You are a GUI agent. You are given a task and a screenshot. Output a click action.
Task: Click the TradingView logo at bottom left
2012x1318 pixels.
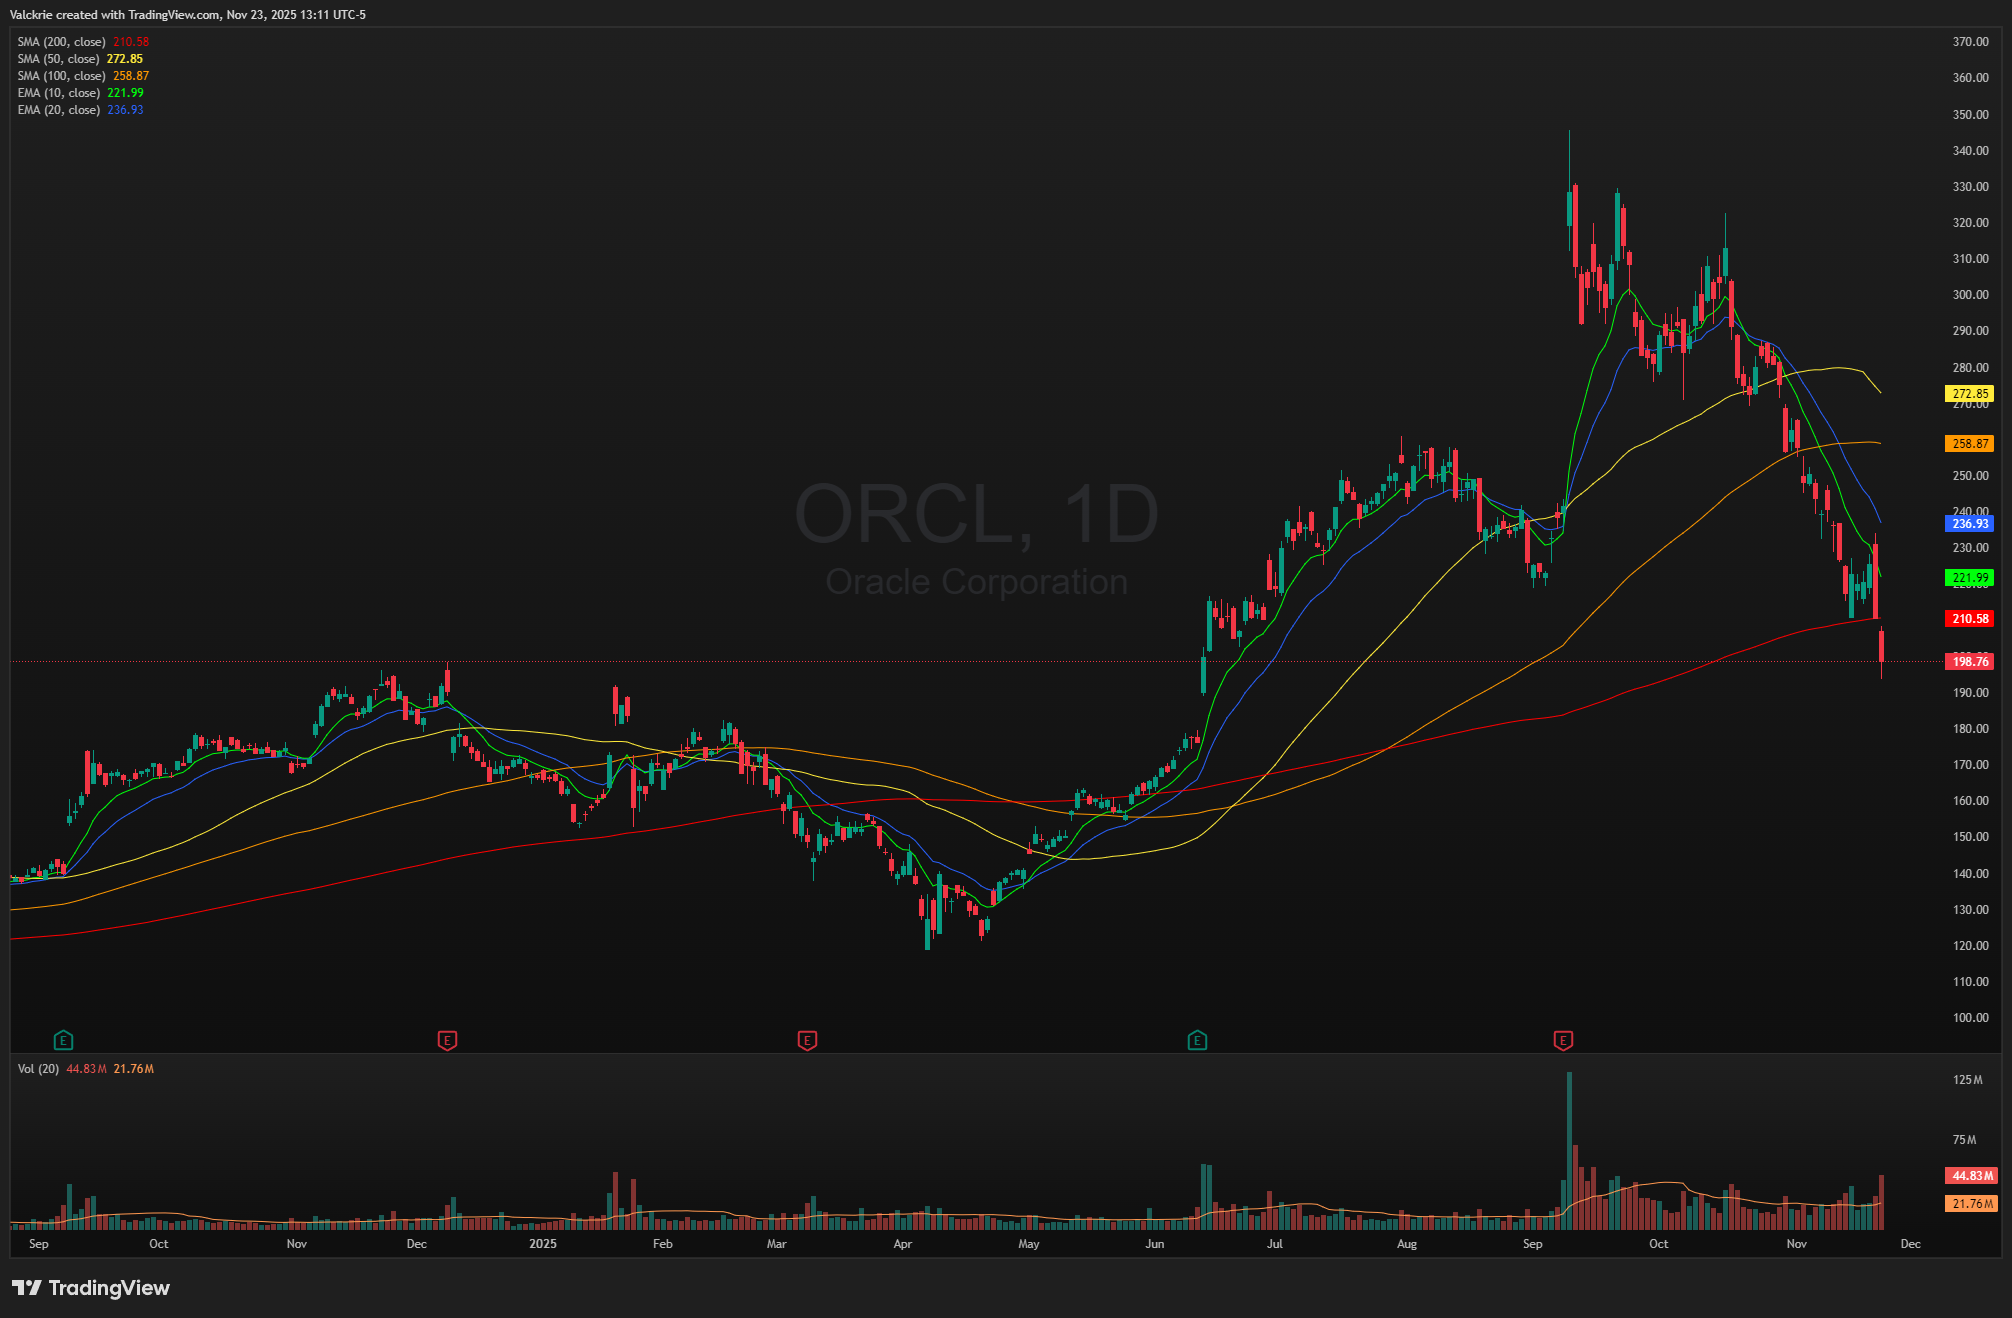point(91,1288)
